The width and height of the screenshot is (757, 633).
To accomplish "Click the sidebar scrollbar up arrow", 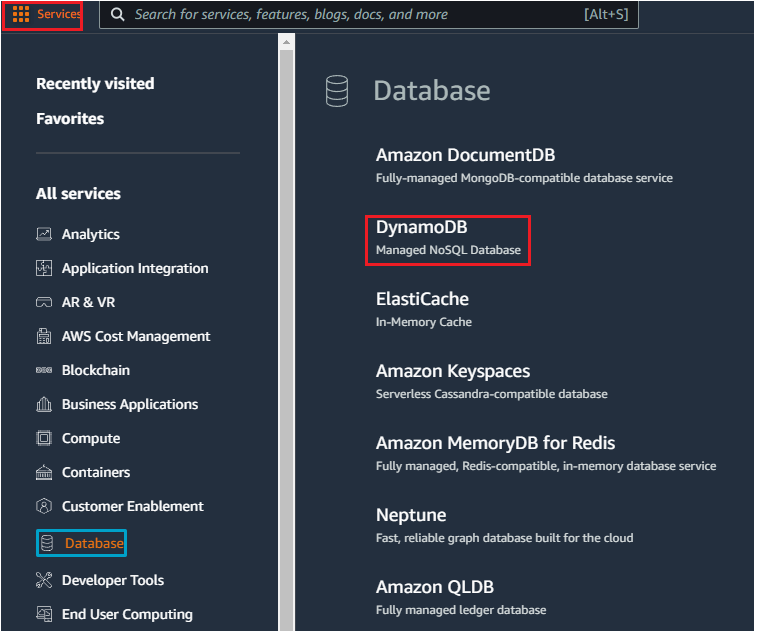I will [287, 42].
